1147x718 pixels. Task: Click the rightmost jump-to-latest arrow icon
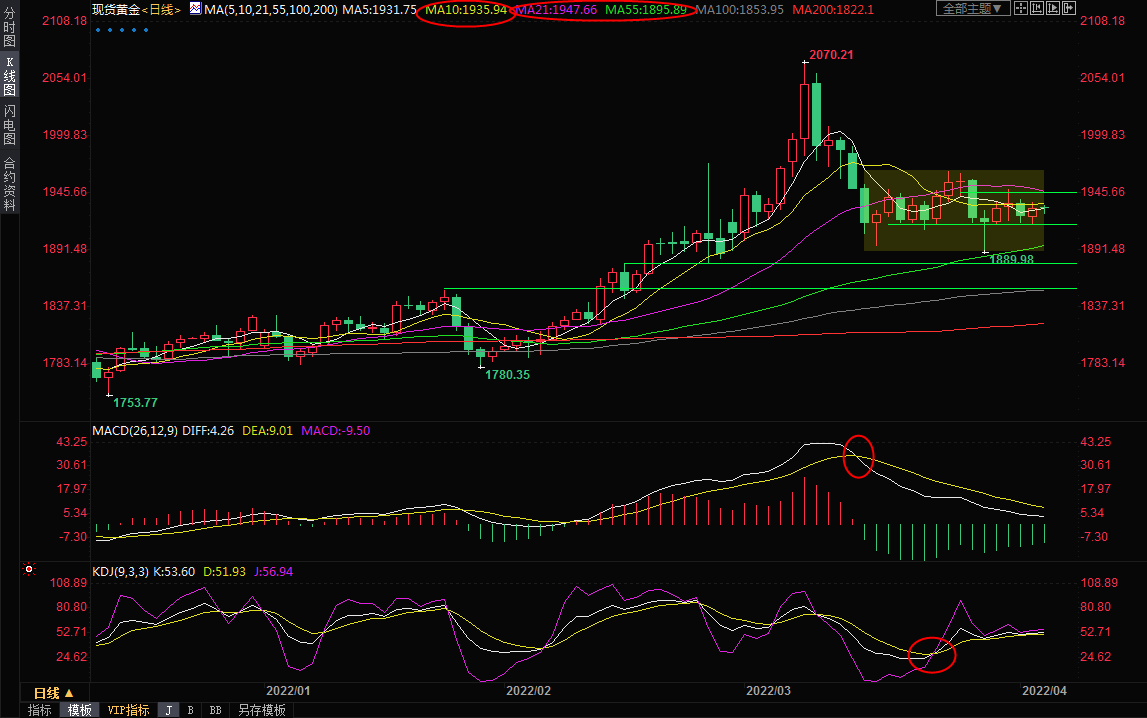pos(1069,8)
